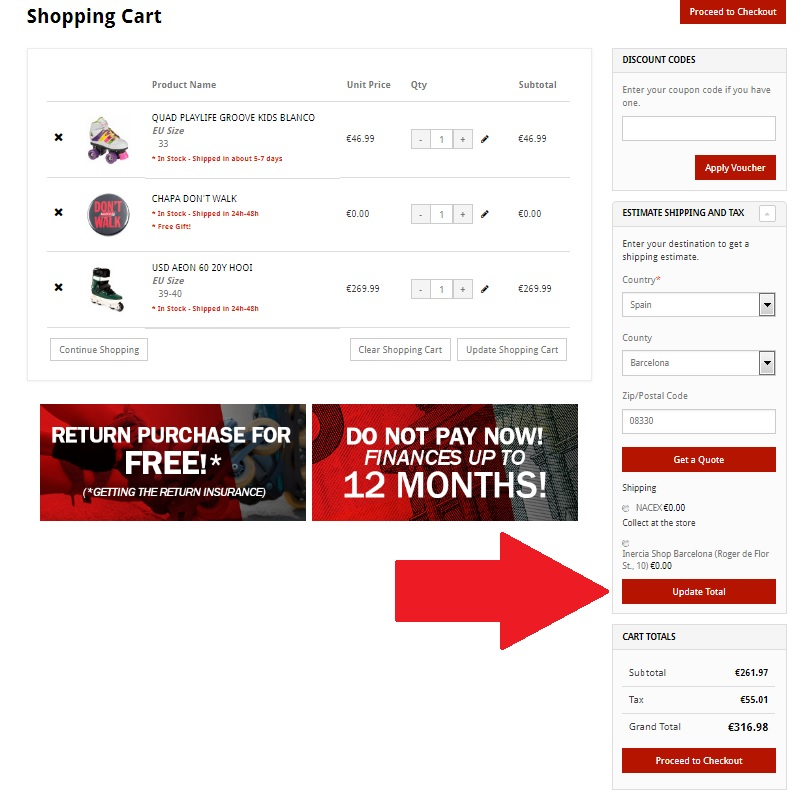Edit the Chapa Don't Walk item with pencil
The image size is (805, 795).
(x=485, y=214)
